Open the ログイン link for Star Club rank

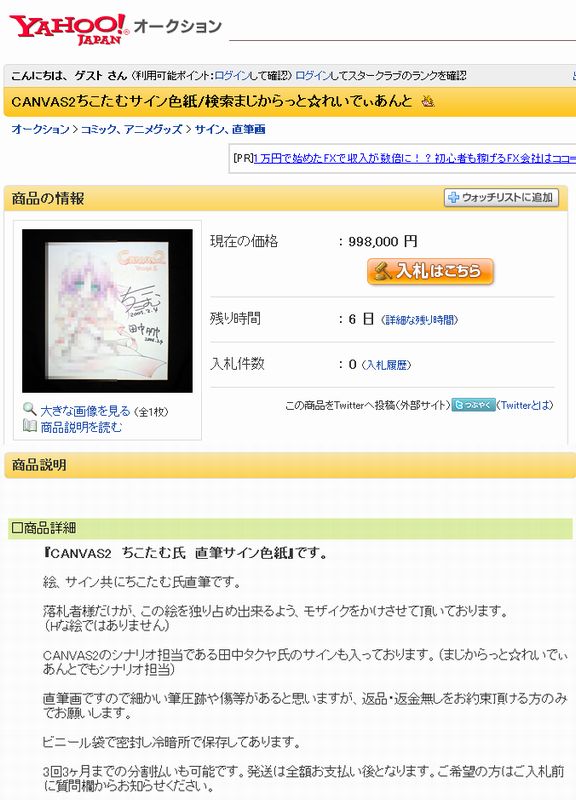tap(312, 76)
